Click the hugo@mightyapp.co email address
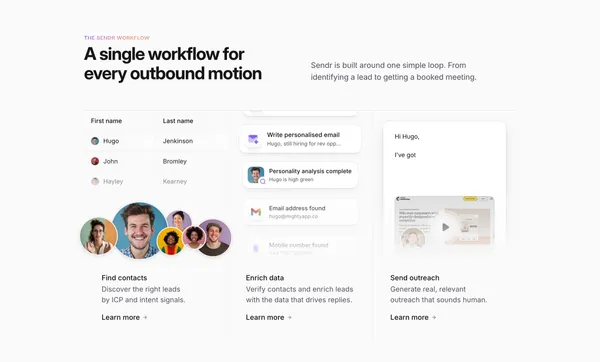Viewport: 600px width, 362px height. [x=293, y=217]
